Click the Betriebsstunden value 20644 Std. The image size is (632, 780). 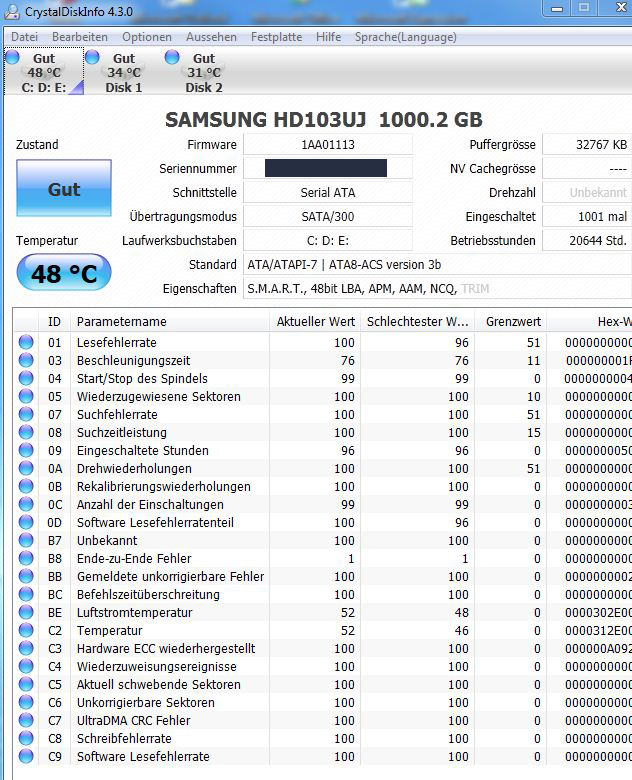[x=587, y=241]
